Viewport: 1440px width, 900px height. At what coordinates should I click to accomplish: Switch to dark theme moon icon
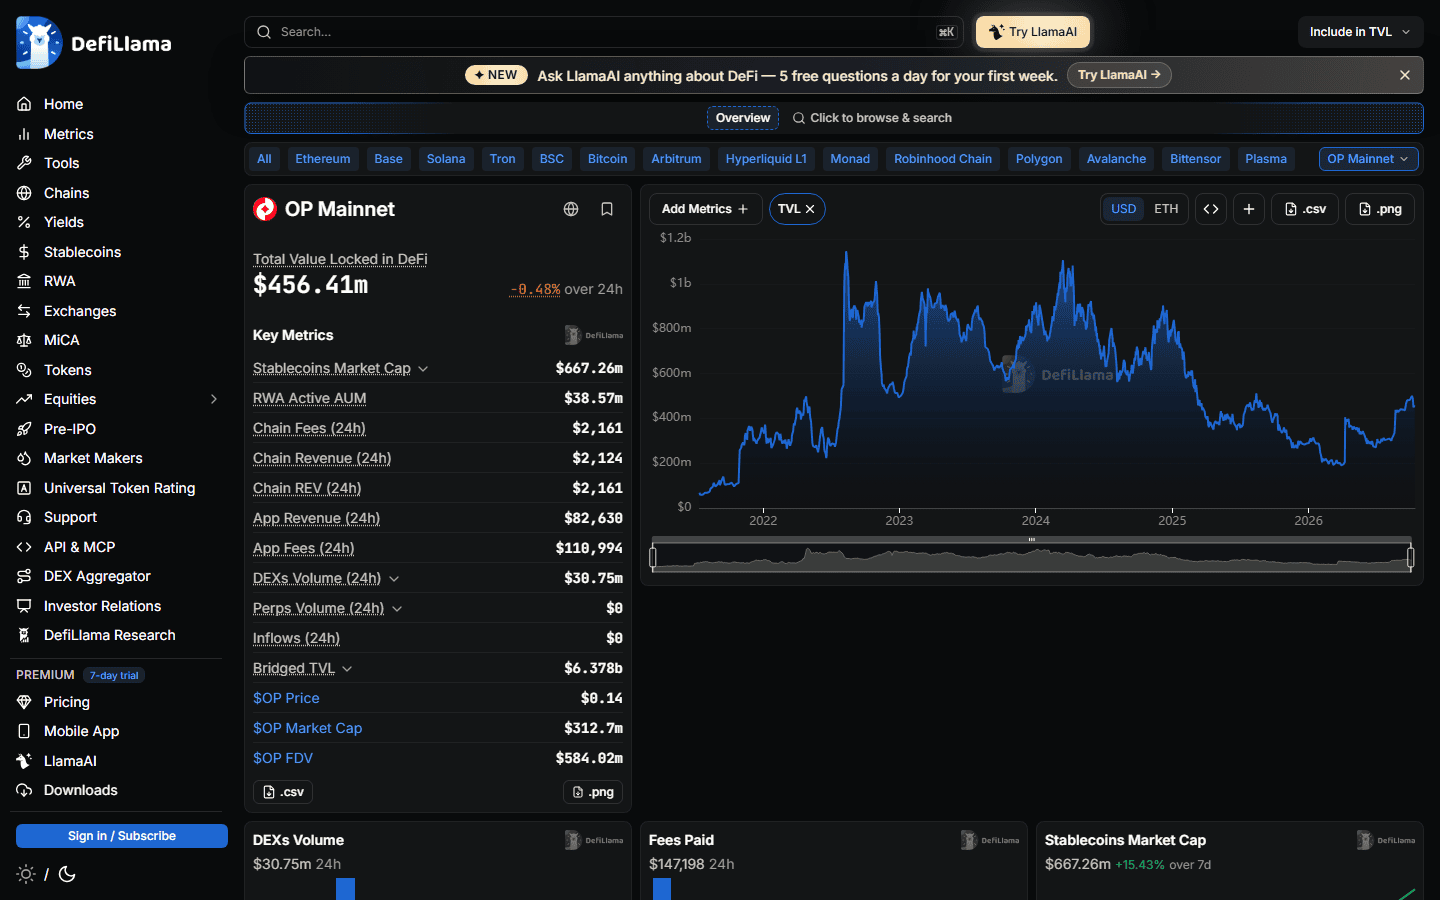pos(67,874)
